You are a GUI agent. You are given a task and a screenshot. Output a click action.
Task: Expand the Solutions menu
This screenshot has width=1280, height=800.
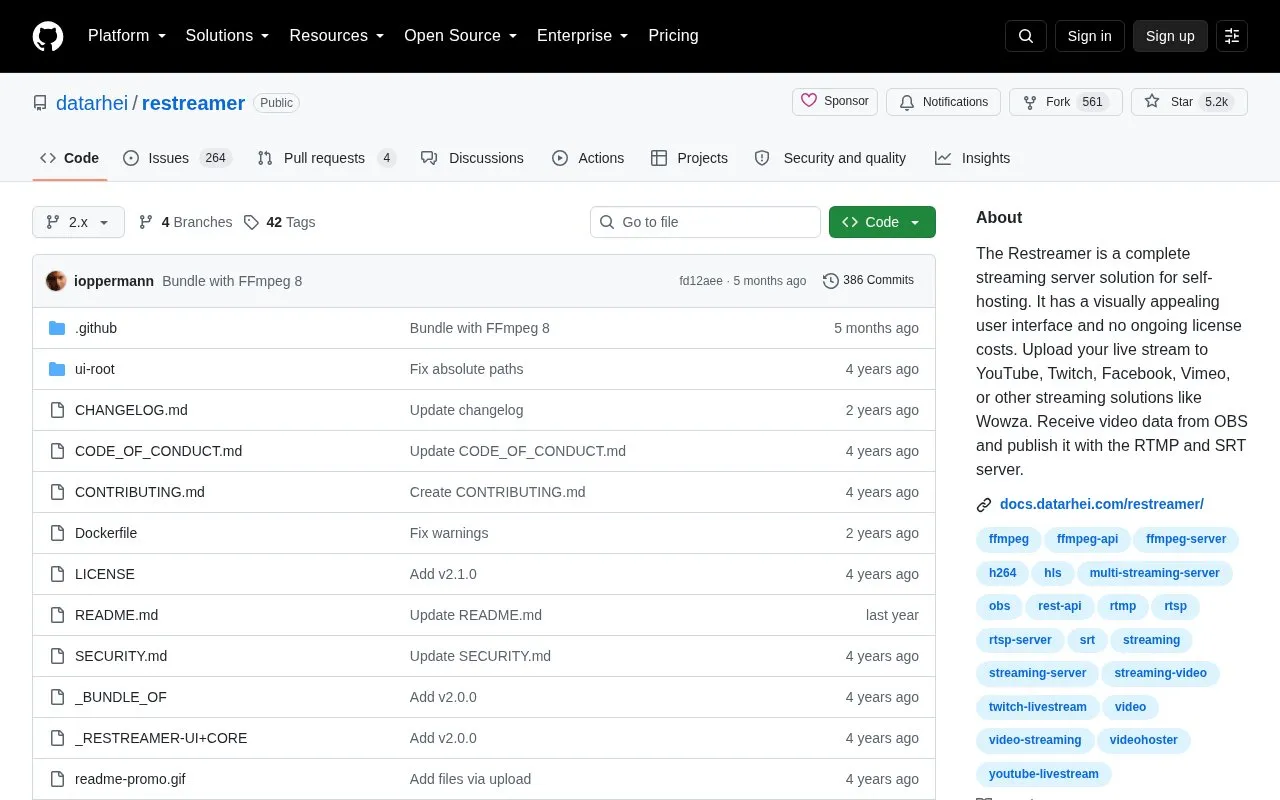(227, 36)
